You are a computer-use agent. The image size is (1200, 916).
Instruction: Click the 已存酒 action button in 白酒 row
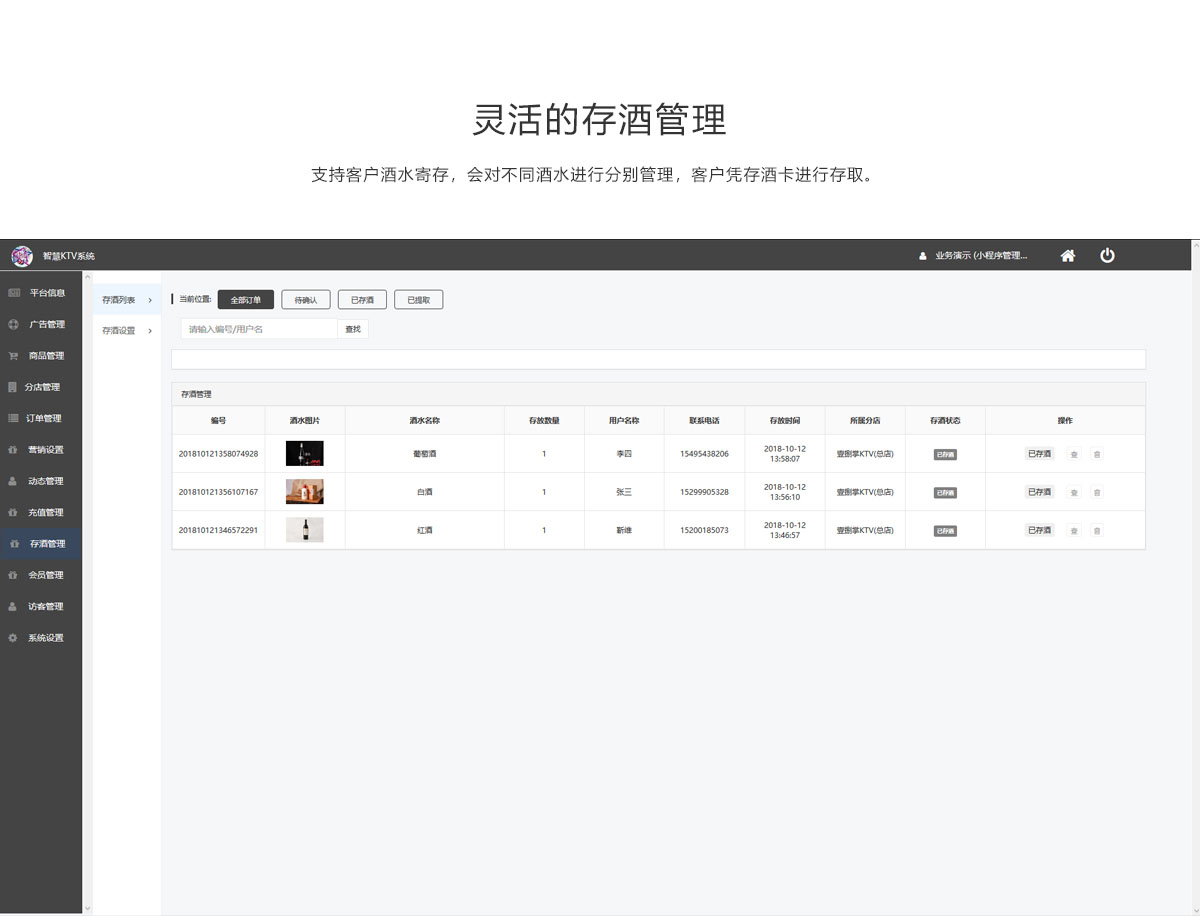(x=1040, y=492)
